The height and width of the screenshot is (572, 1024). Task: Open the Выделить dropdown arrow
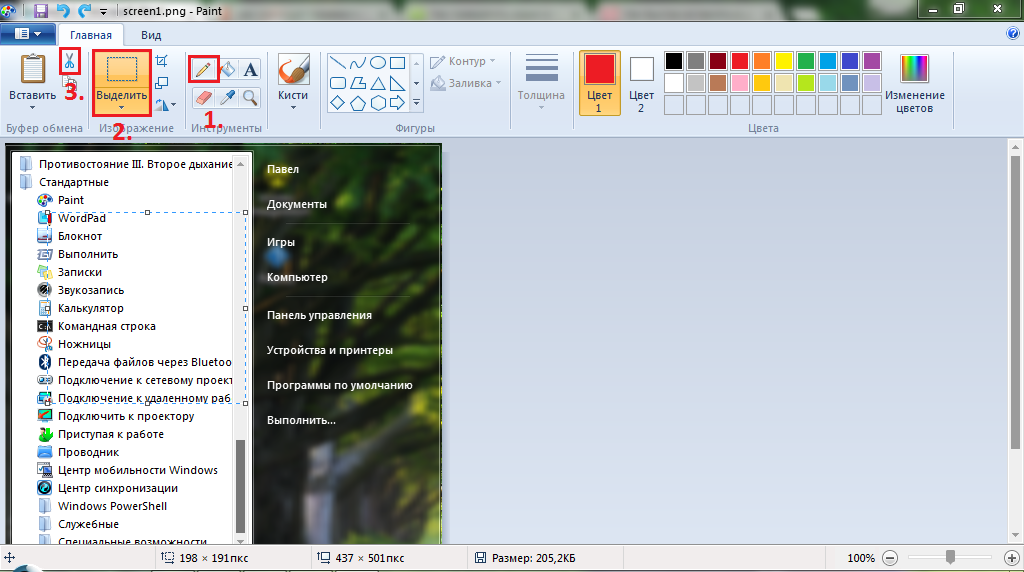coord(121,107)
